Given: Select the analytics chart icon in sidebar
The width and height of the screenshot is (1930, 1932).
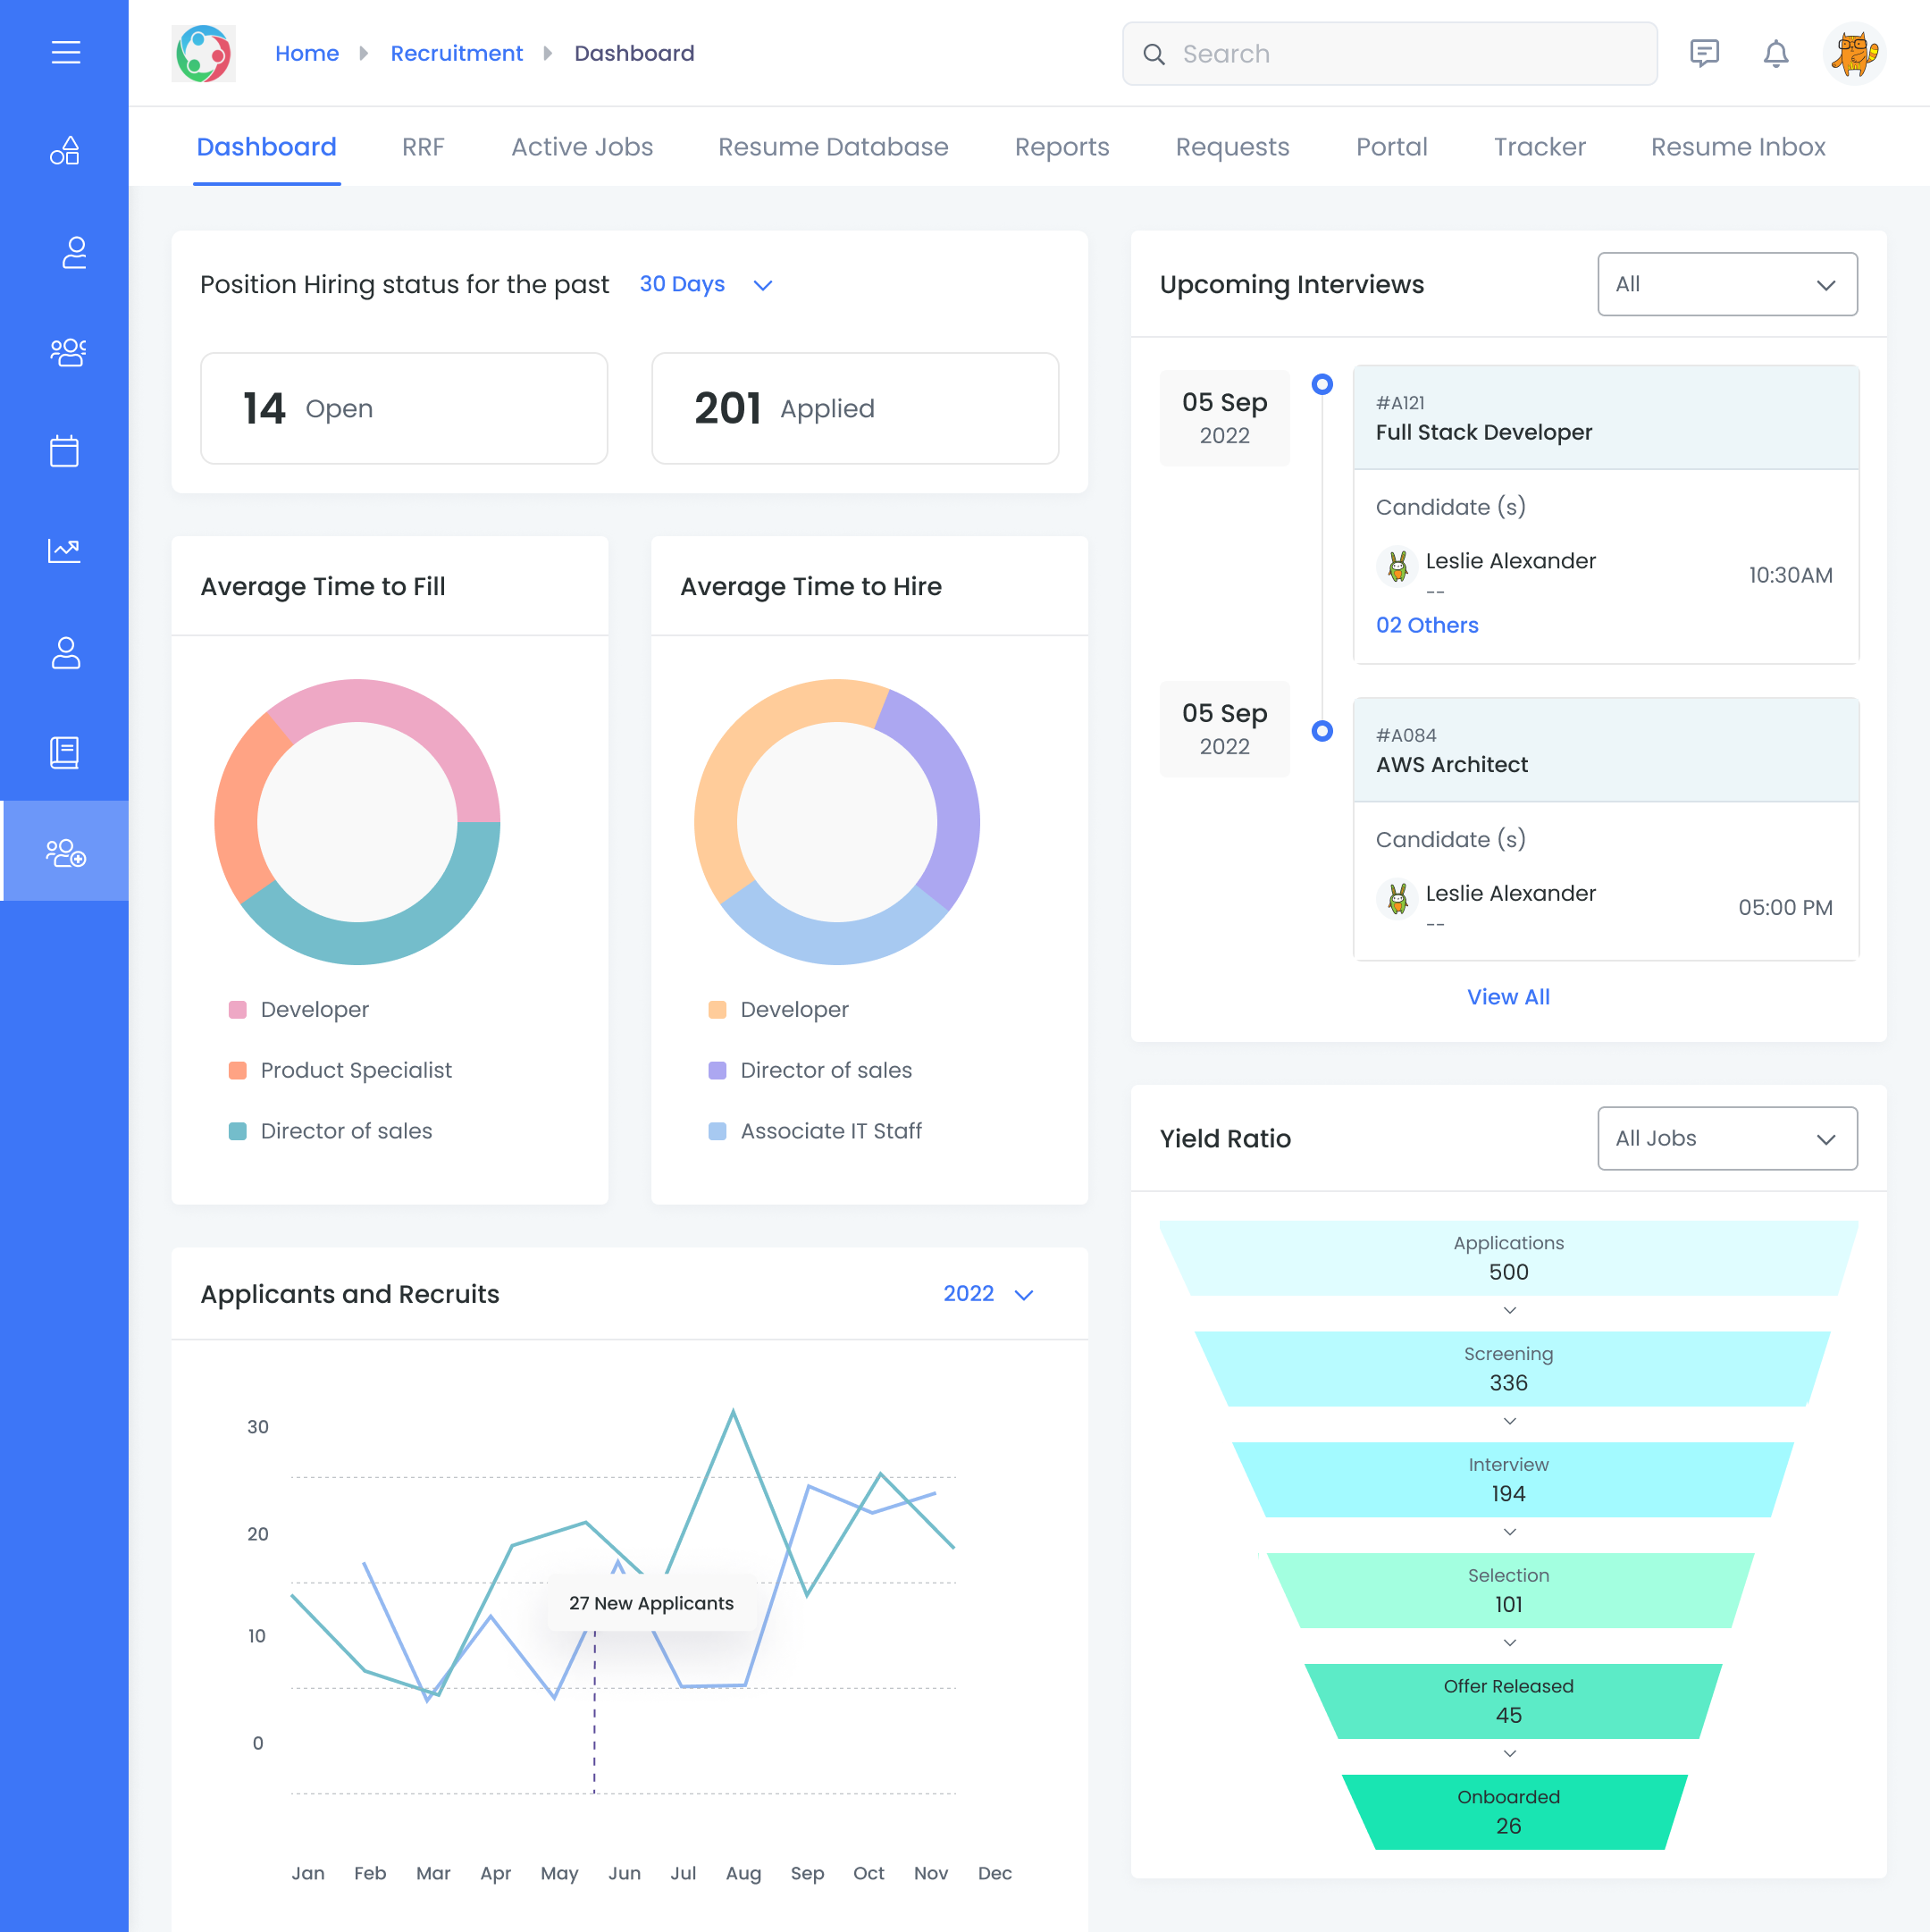Looking at the screenshot, I should [x=64, y=551].
